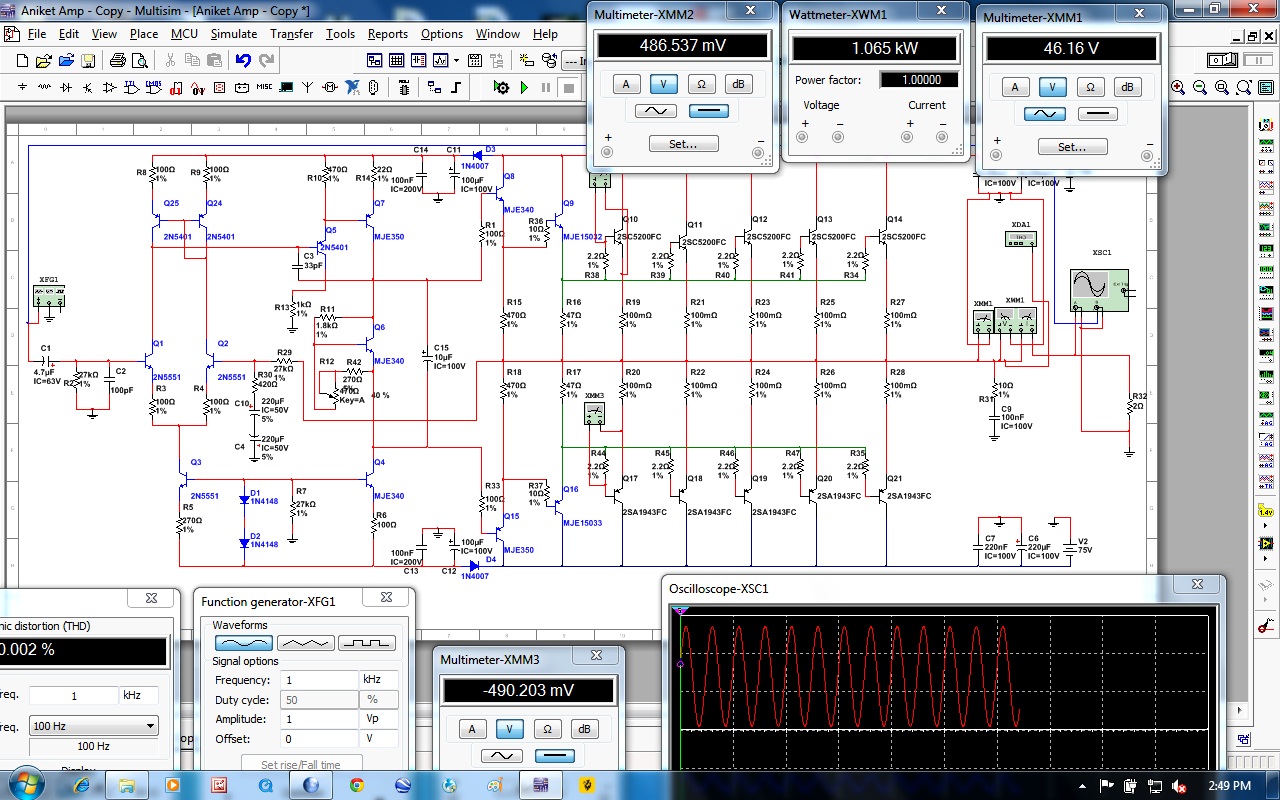Run the simulation
This screenshot has width=1280, height=800.
(x=524, y=87)
